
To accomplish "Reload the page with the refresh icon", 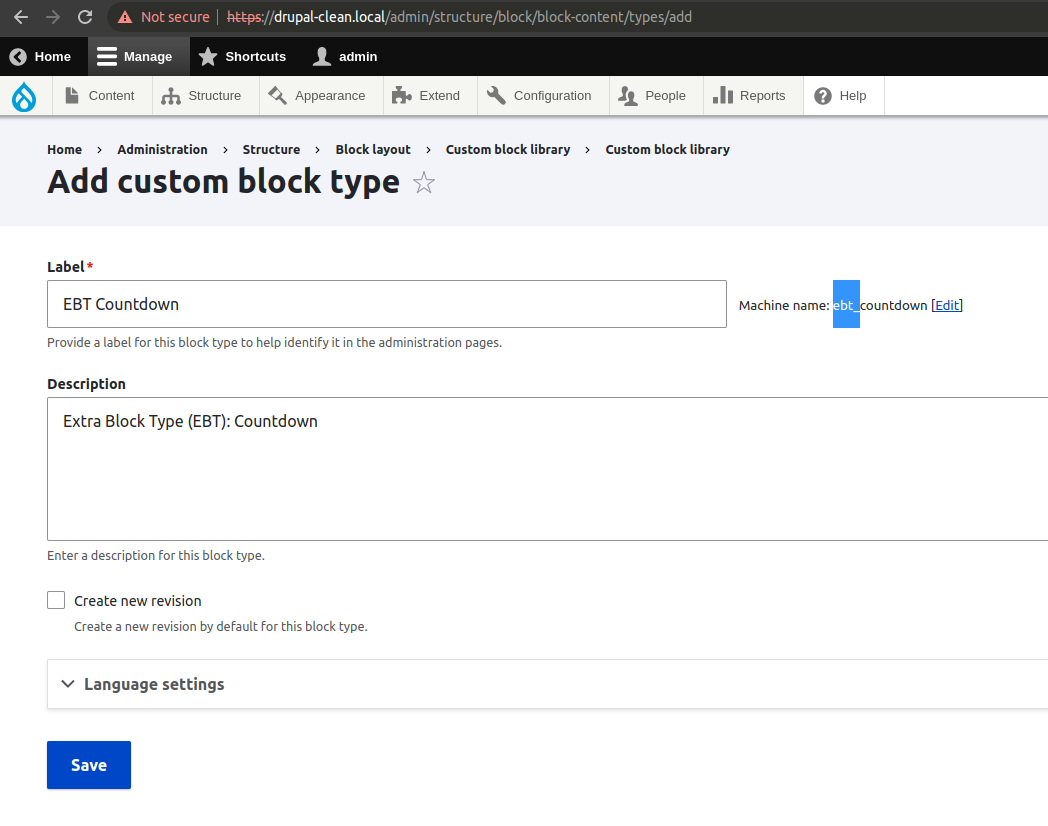I will point(84,16).
